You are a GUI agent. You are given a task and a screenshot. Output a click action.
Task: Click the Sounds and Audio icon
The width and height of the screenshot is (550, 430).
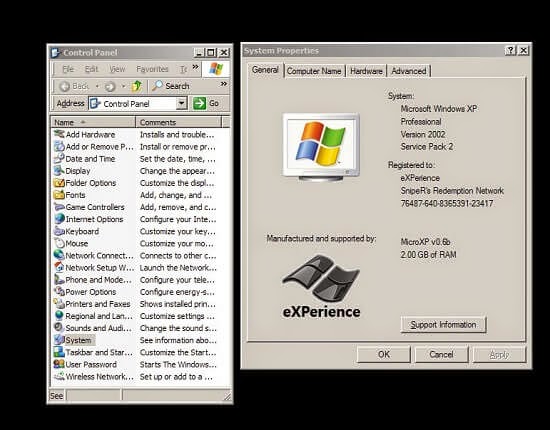pyautogui.click(x=59, y=328)
